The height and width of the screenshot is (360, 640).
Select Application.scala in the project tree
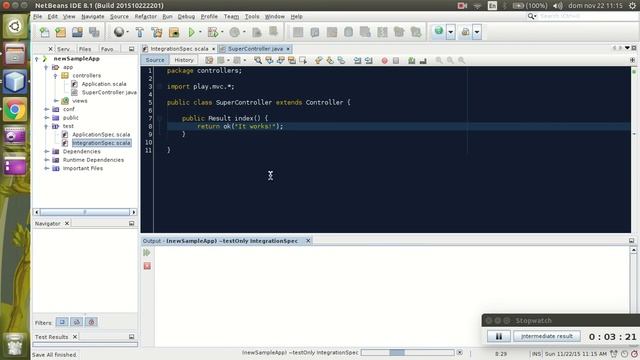point(104,84)
